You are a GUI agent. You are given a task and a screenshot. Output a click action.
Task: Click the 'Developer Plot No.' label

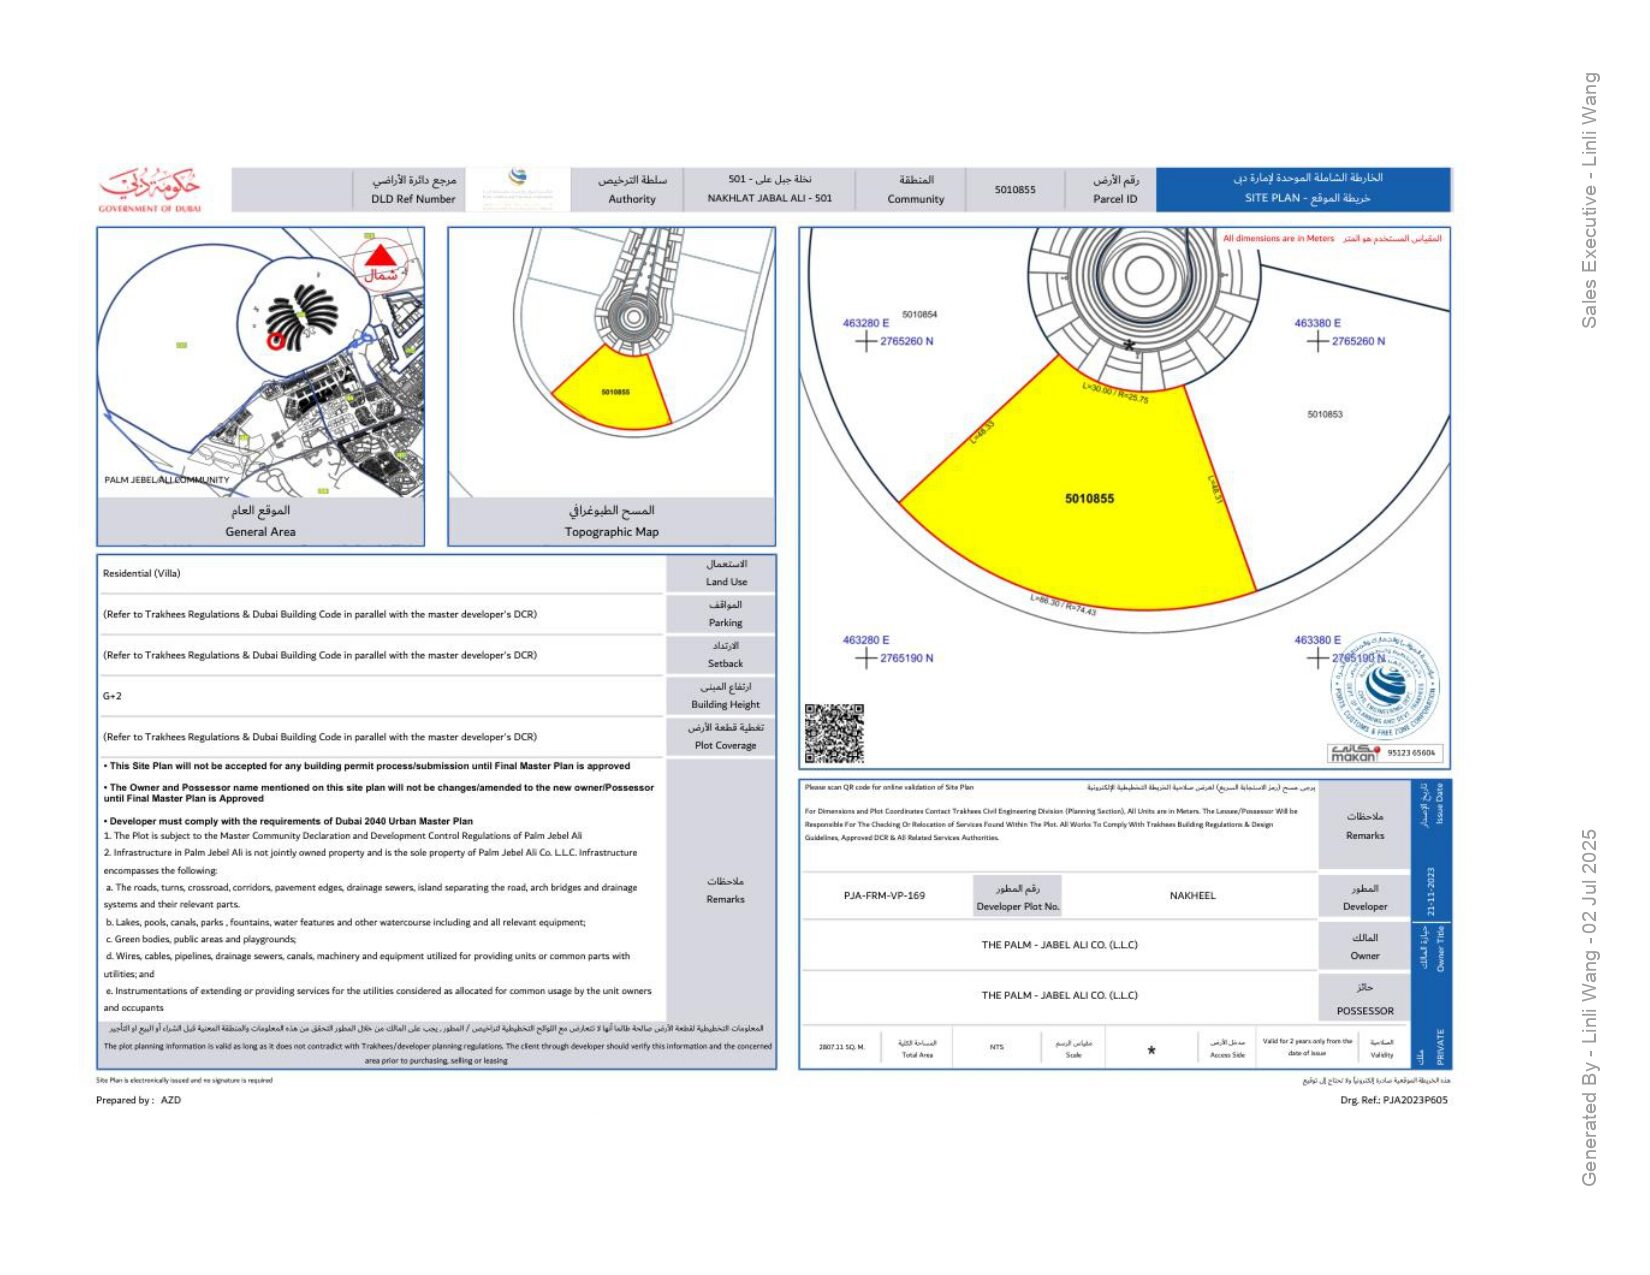tap(1017, 907)
